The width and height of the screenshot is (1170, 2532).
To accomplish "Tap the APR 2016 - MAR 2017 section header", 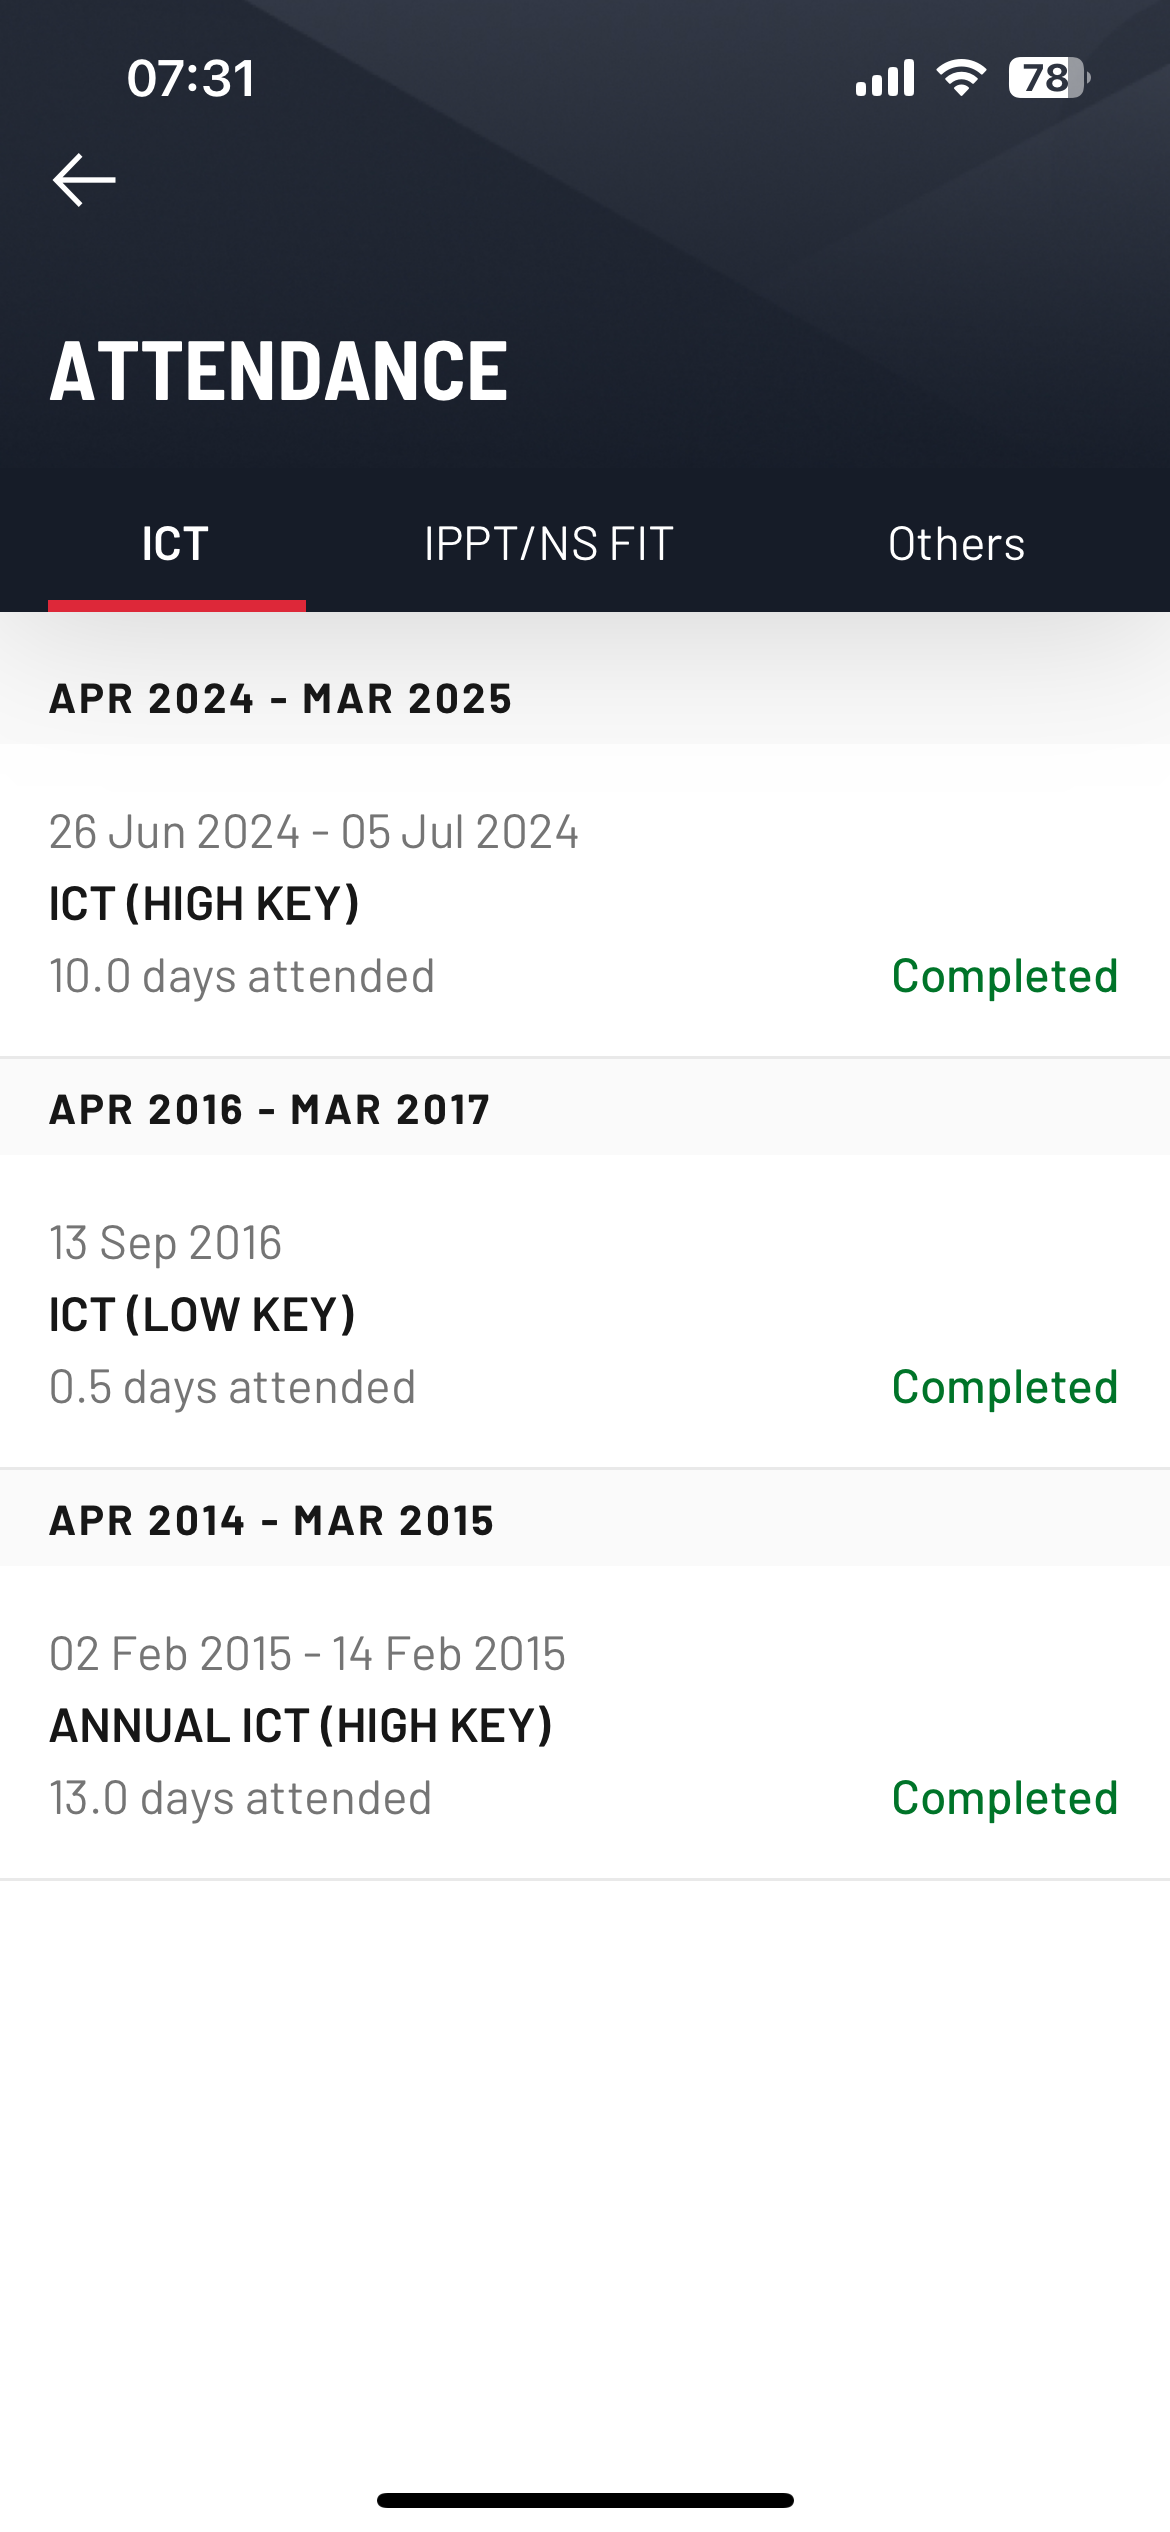I will pos(270,1109).
